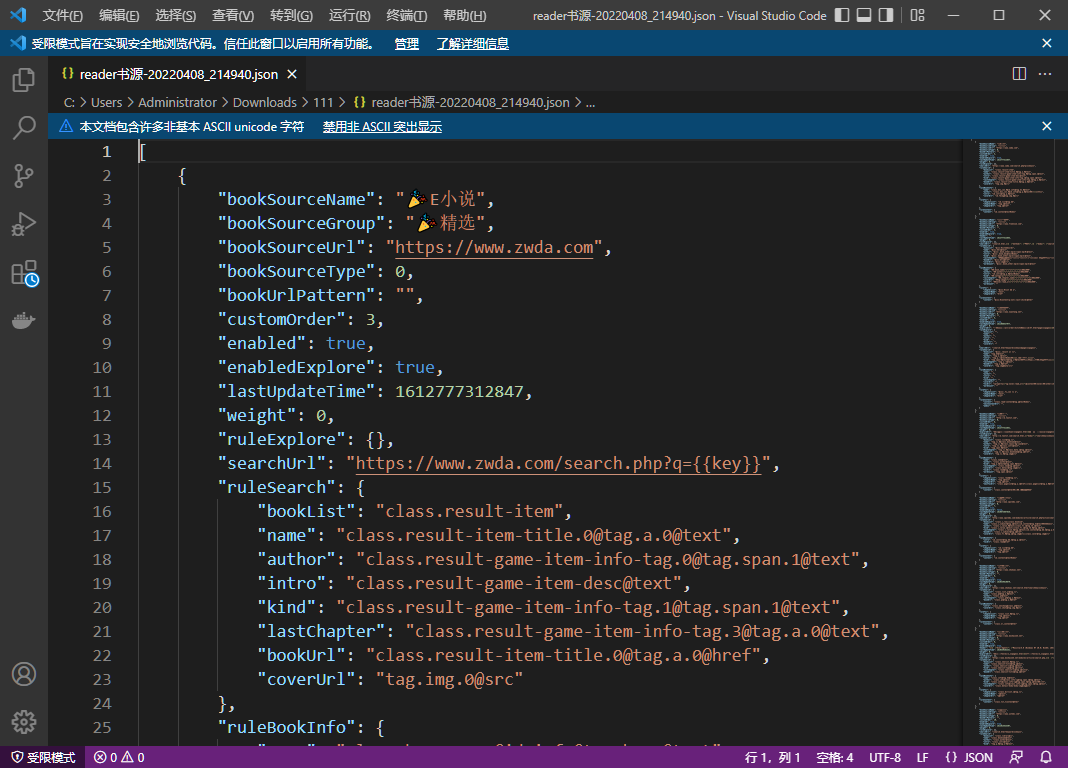The image size is (1068, 768).
Task: Open the 选择(S) menu
Action: coord(176,15)
